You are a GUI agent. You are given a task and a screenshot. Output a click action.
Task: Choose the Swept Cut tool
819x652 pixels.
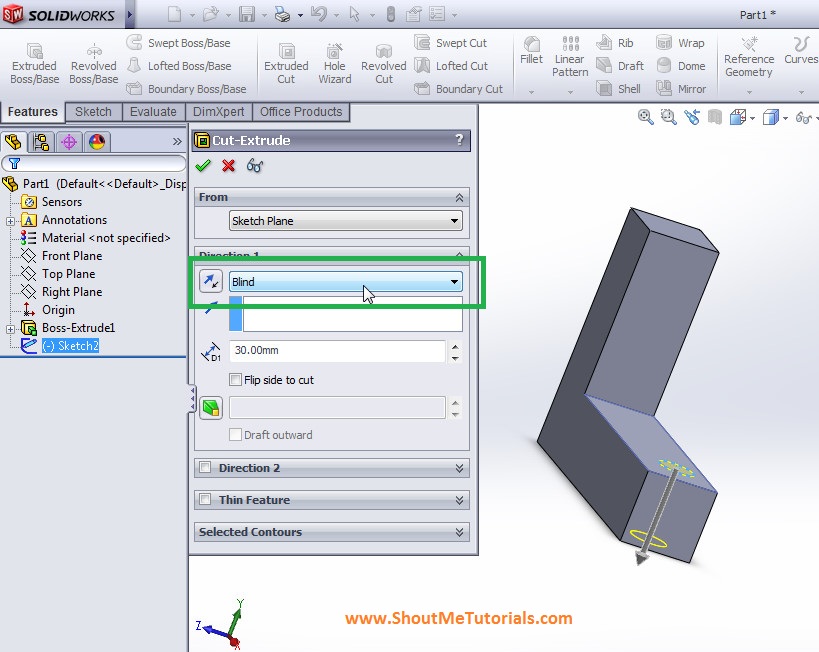point(450,43)
